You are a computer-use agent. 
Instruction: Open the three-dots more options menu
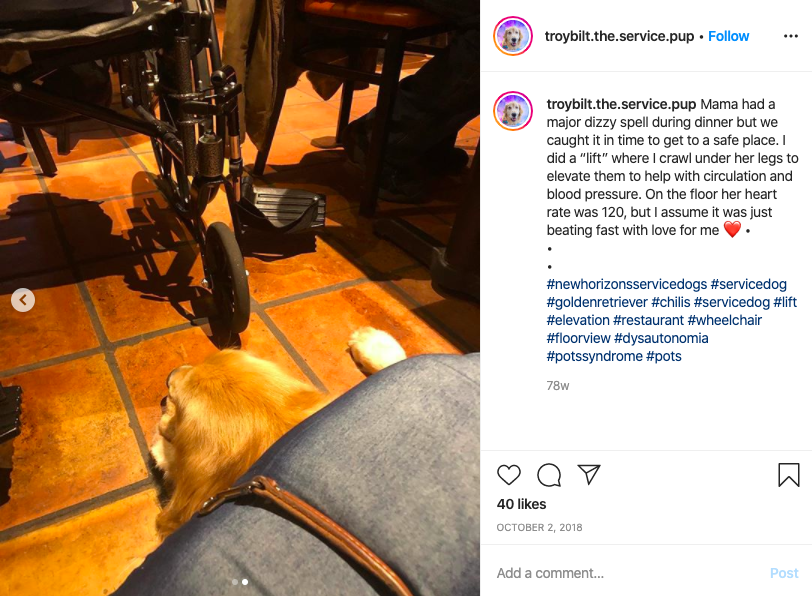tap(791, 36)
